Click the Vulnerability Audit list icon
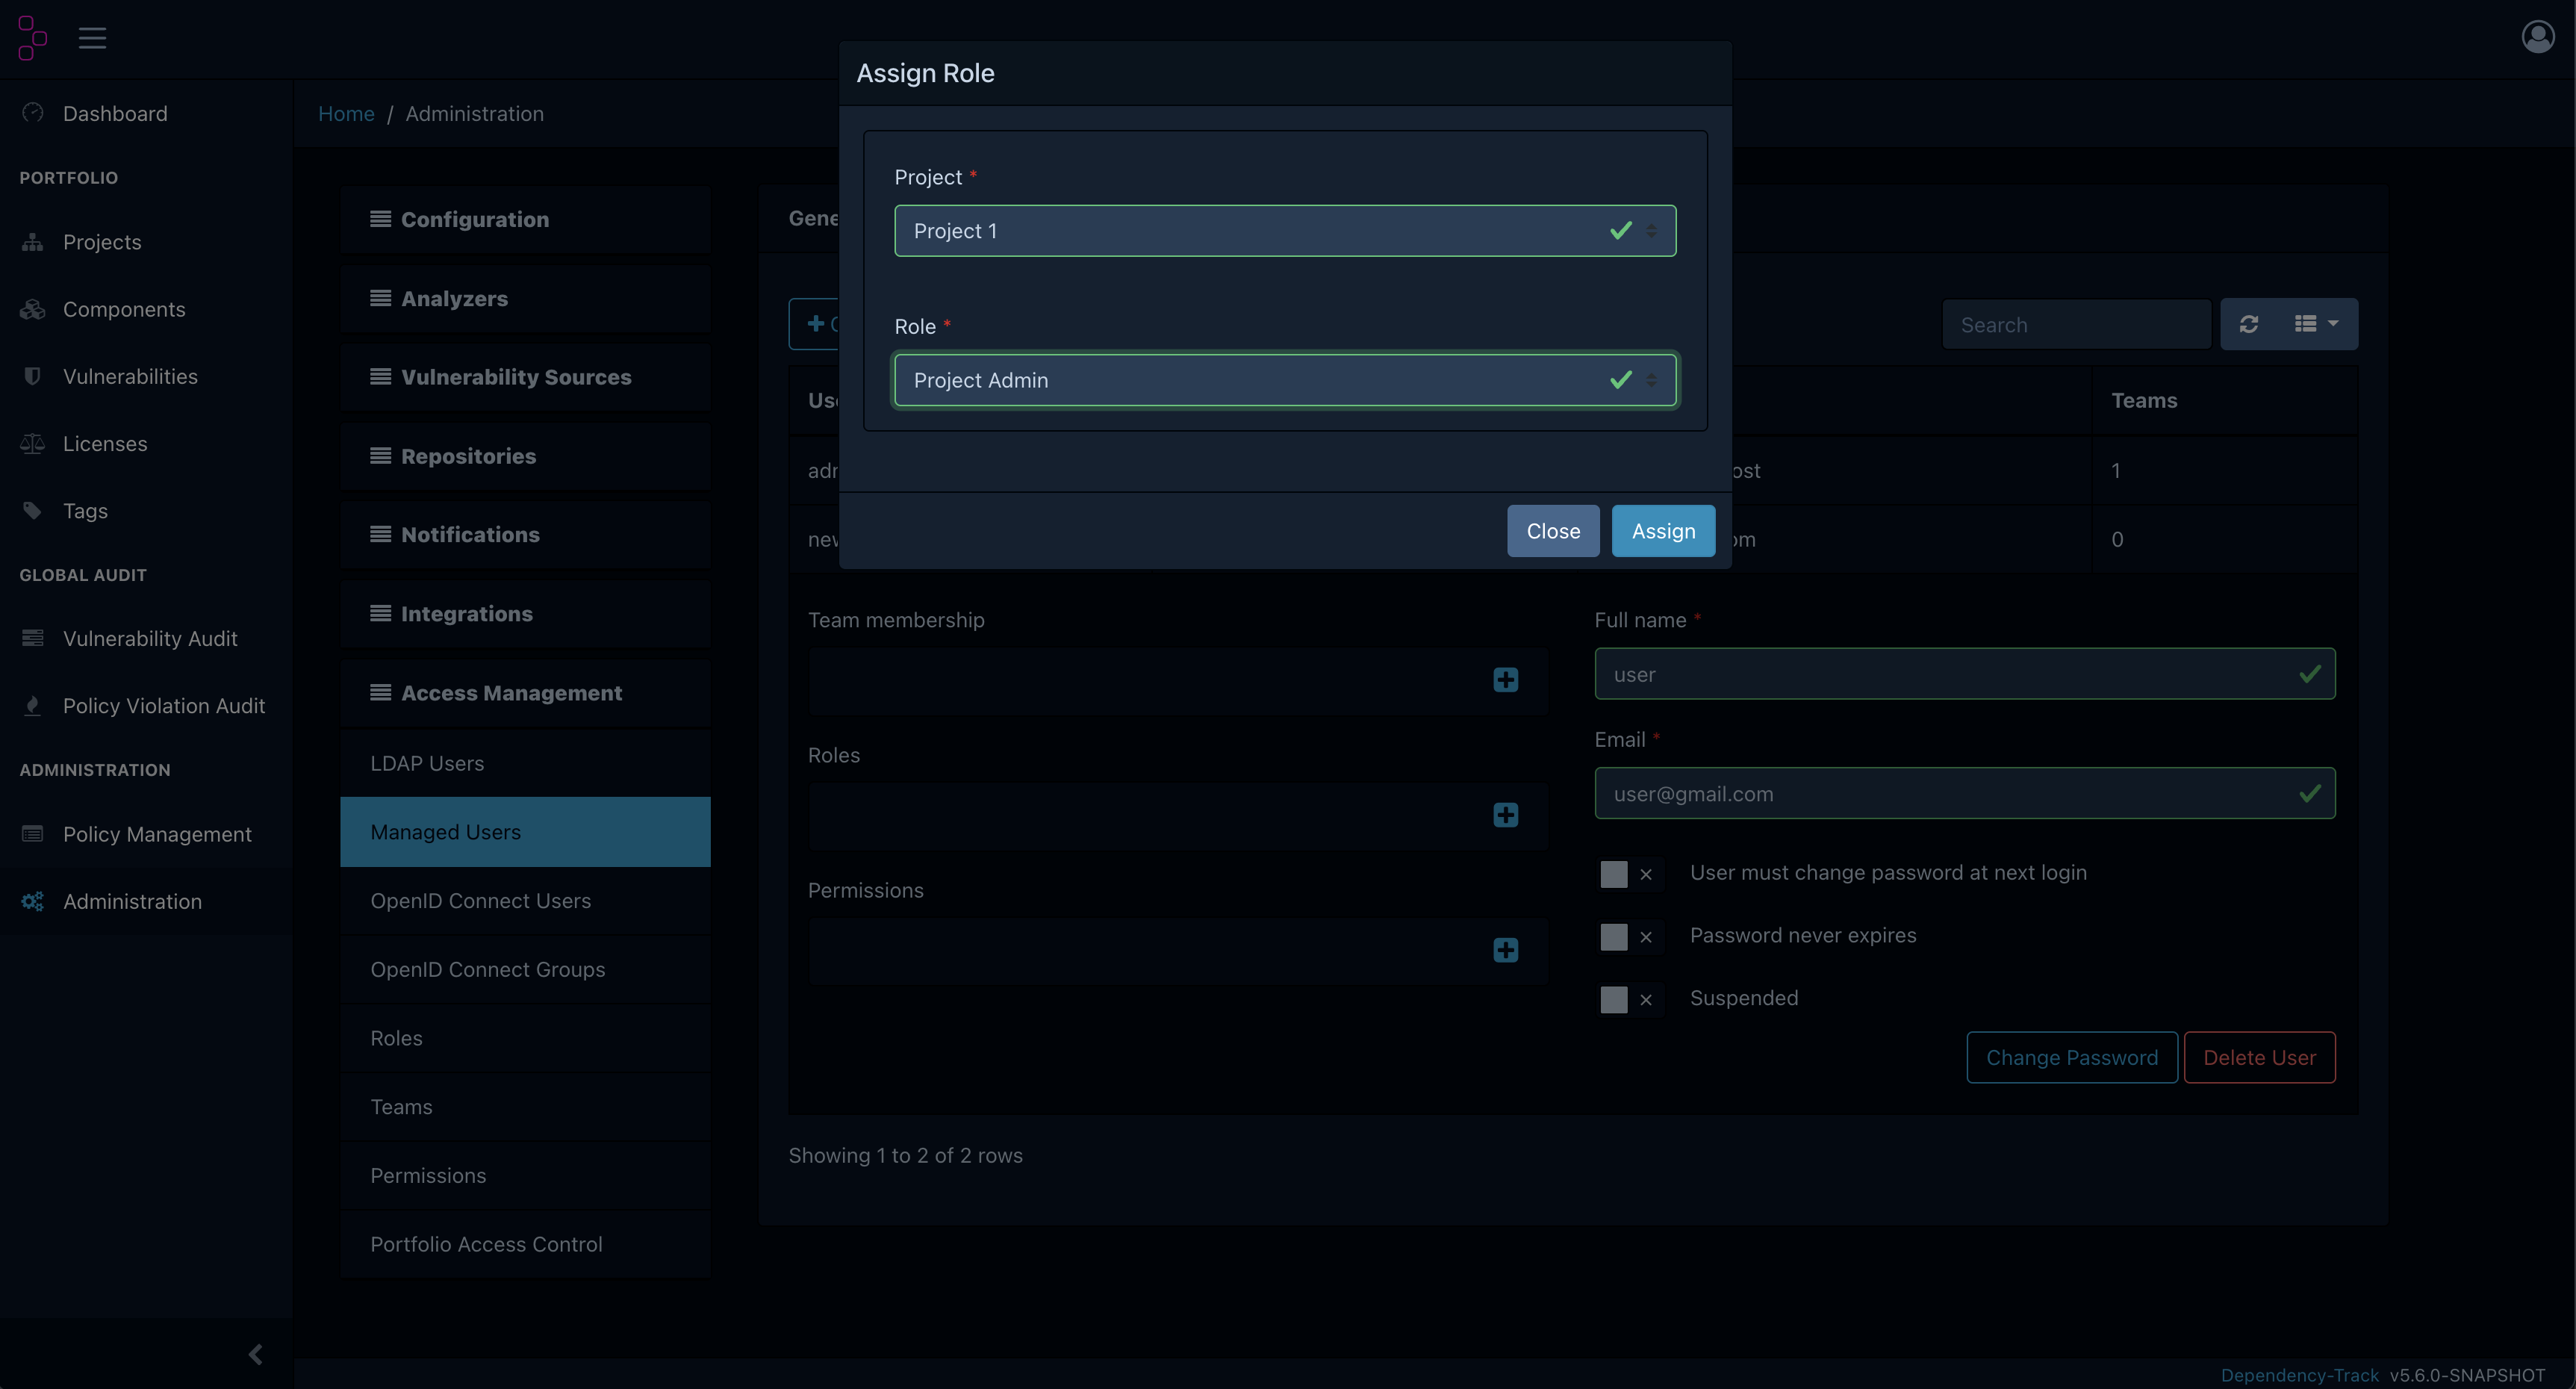This screenshot has height=1389, width=2576. [x=33, y=638]
